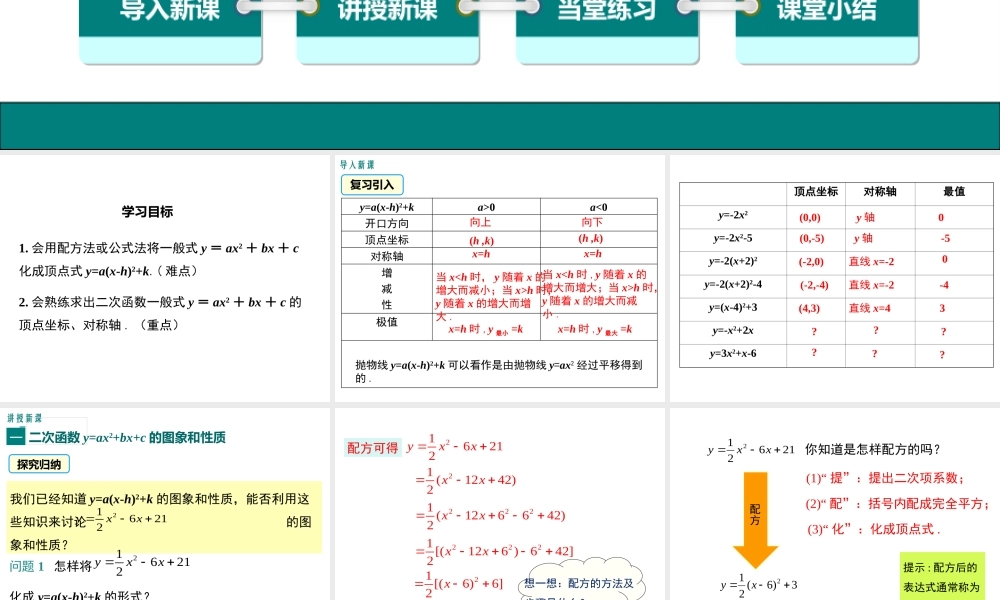Screen dimensions: 1000x600
Task: Click the y=-x²+2x row label
Action: 733,330
